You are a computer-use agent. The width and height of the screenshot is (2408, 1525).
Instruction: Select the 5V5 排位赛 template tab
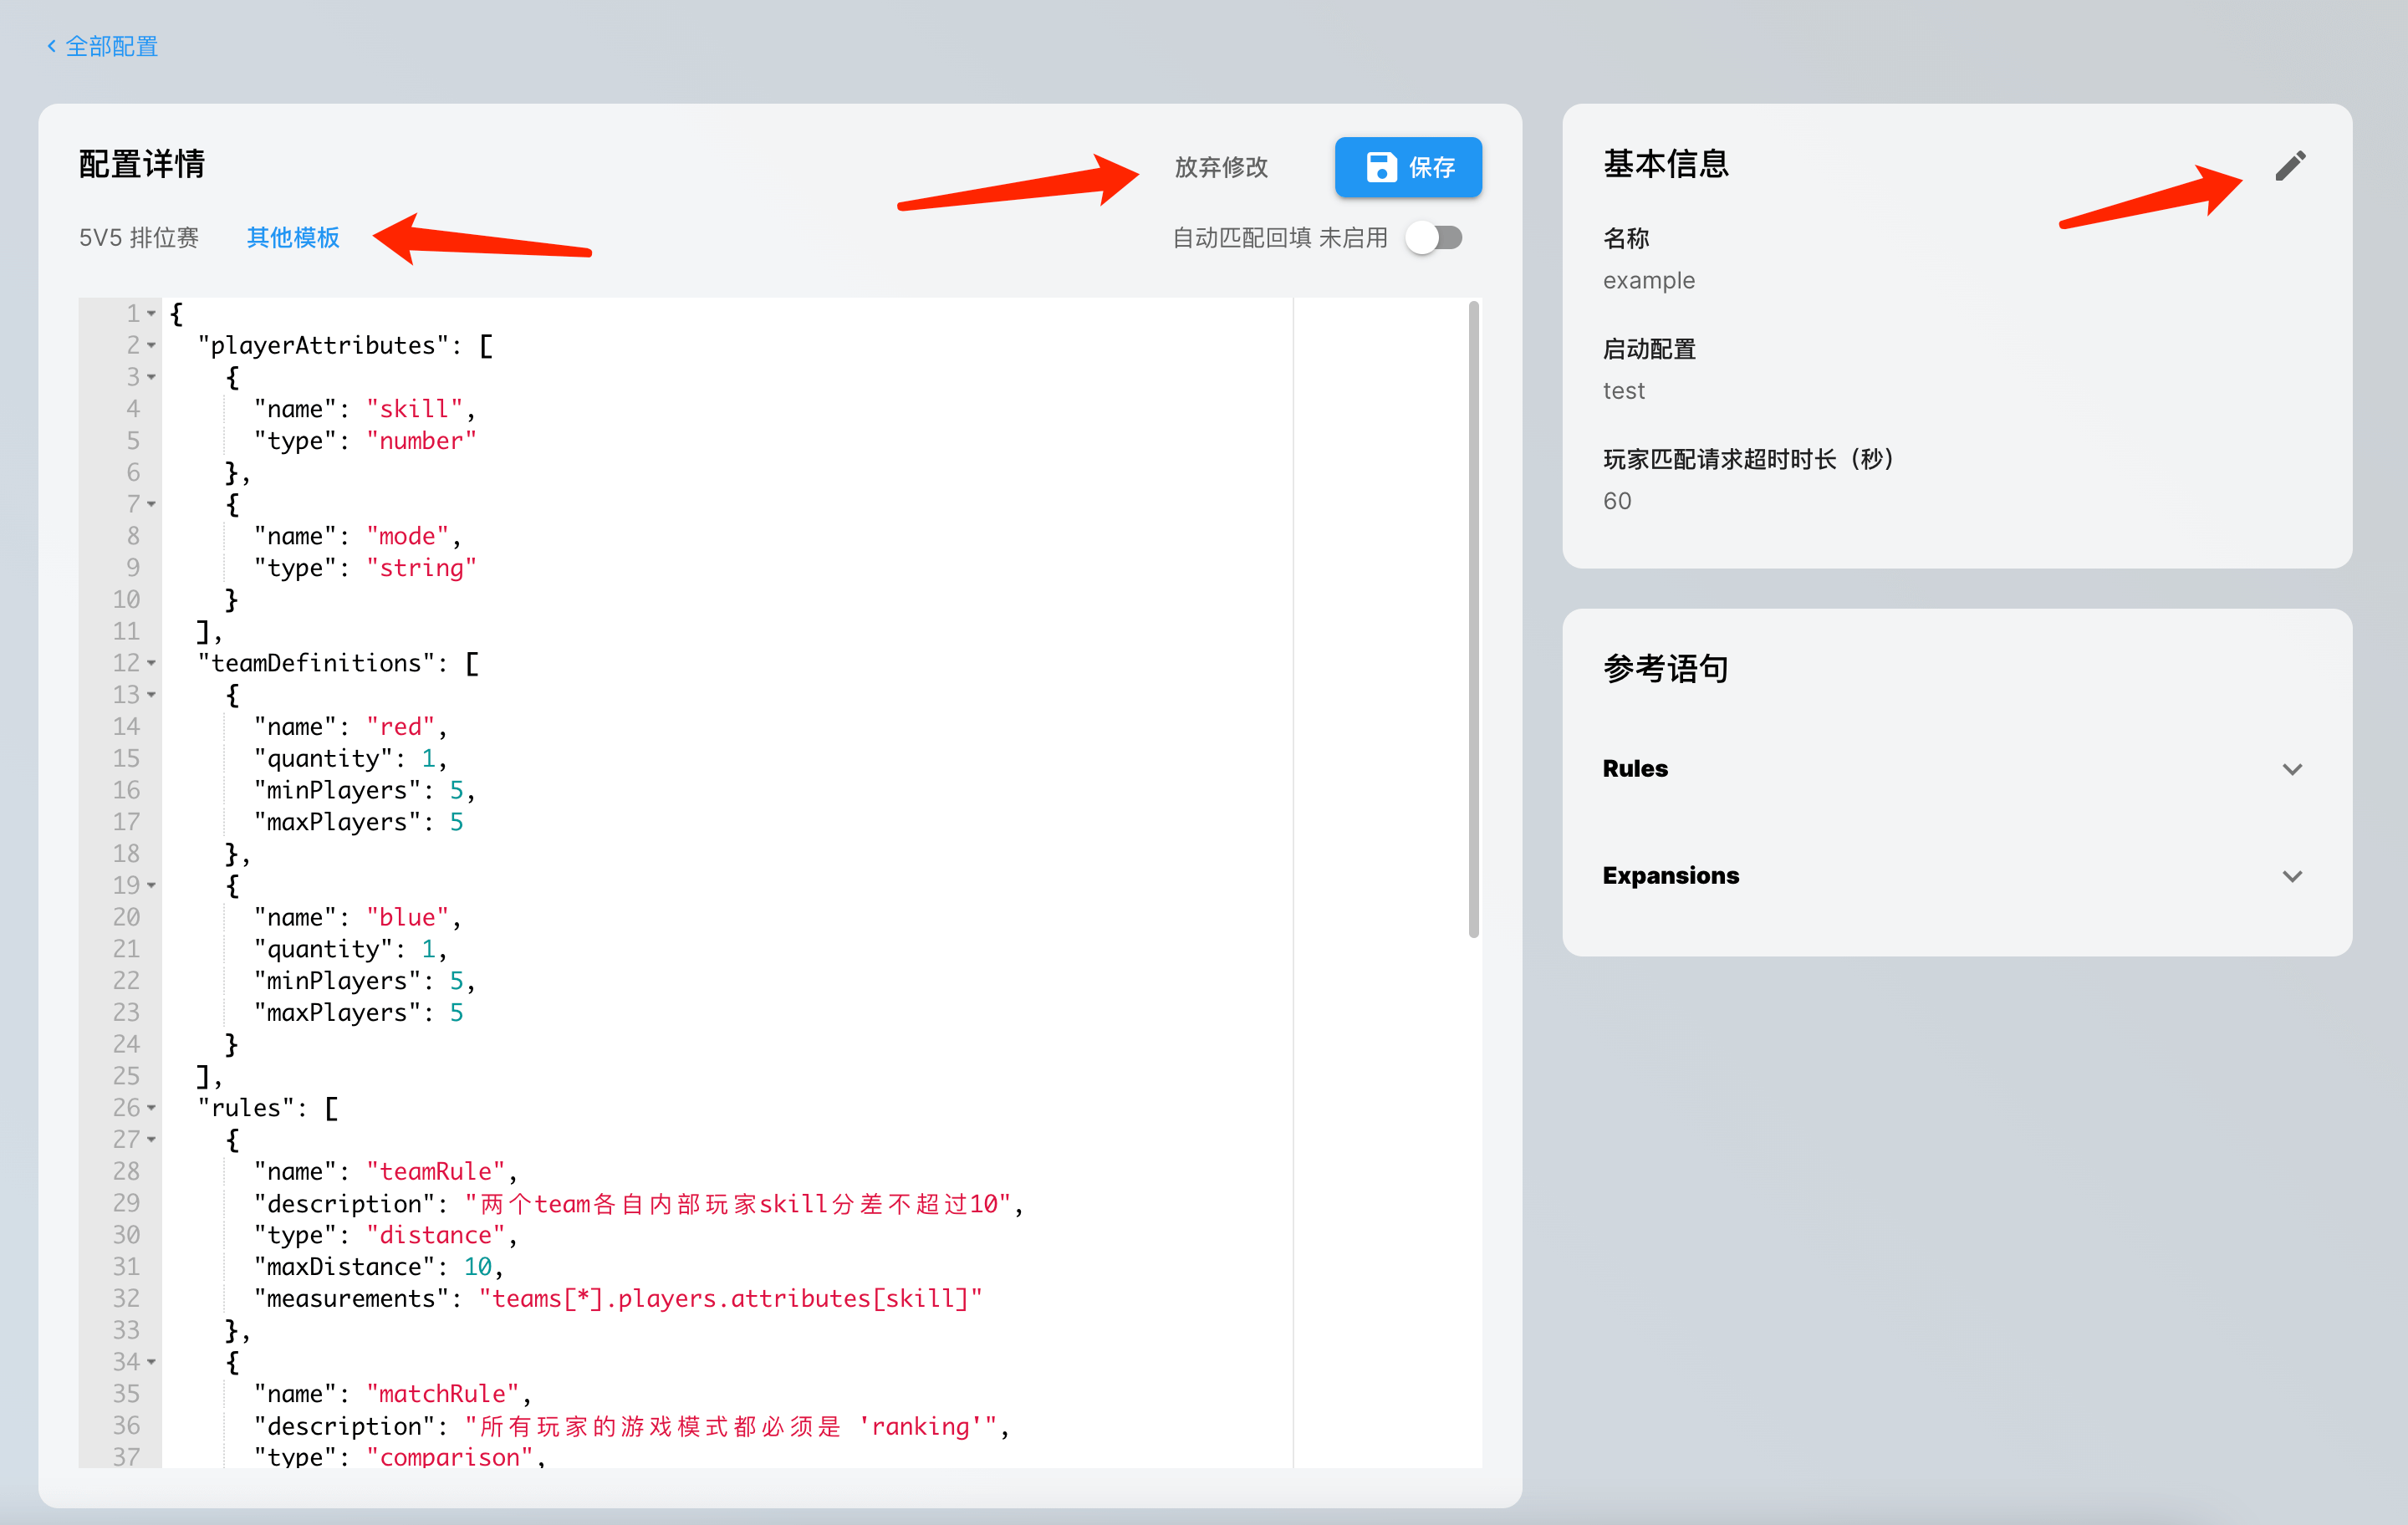coord(139,238)
